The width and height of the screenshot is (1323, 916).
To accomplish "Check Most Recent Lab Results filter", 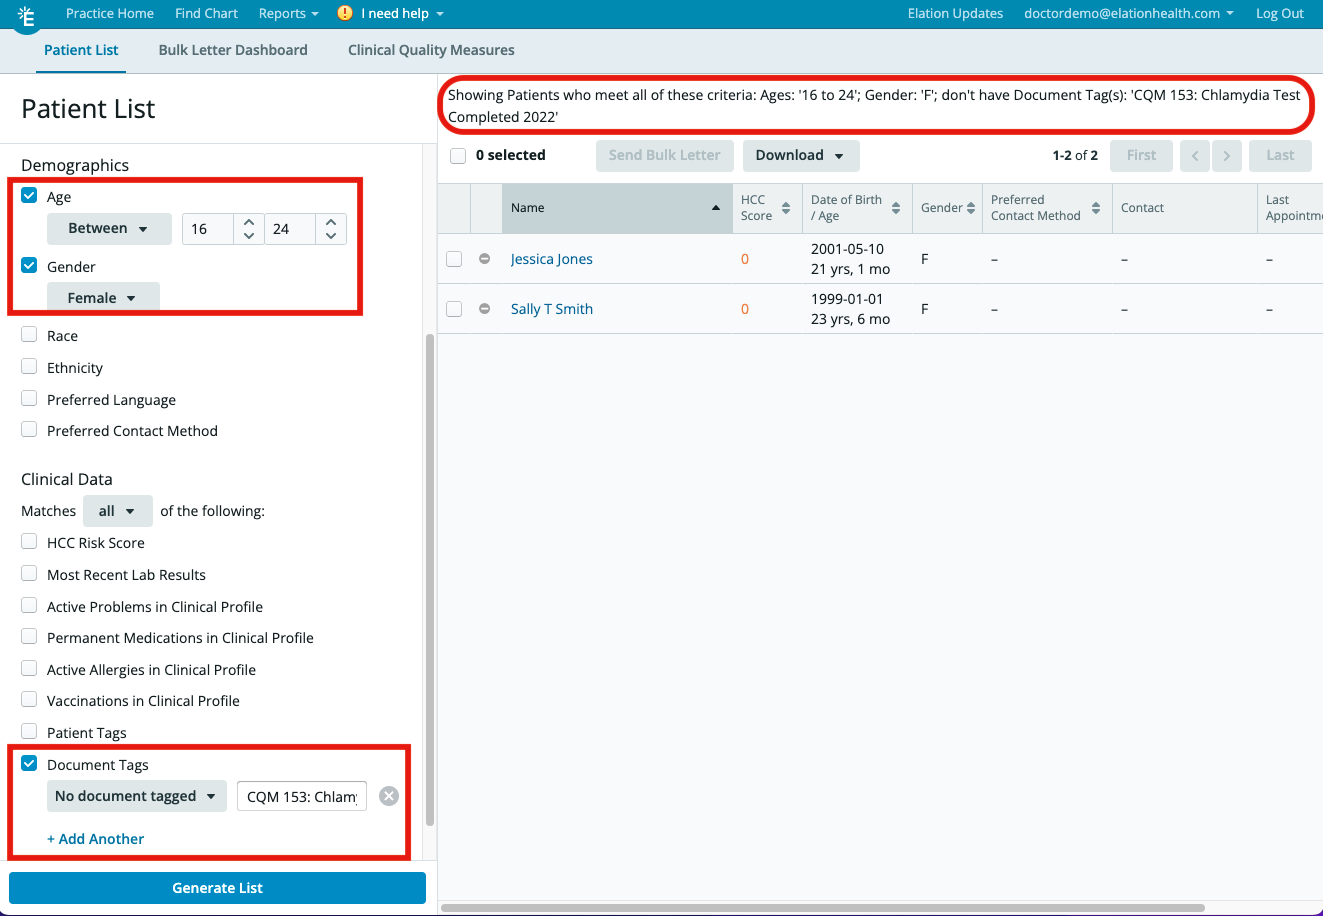I will click(x=29, y=574).
